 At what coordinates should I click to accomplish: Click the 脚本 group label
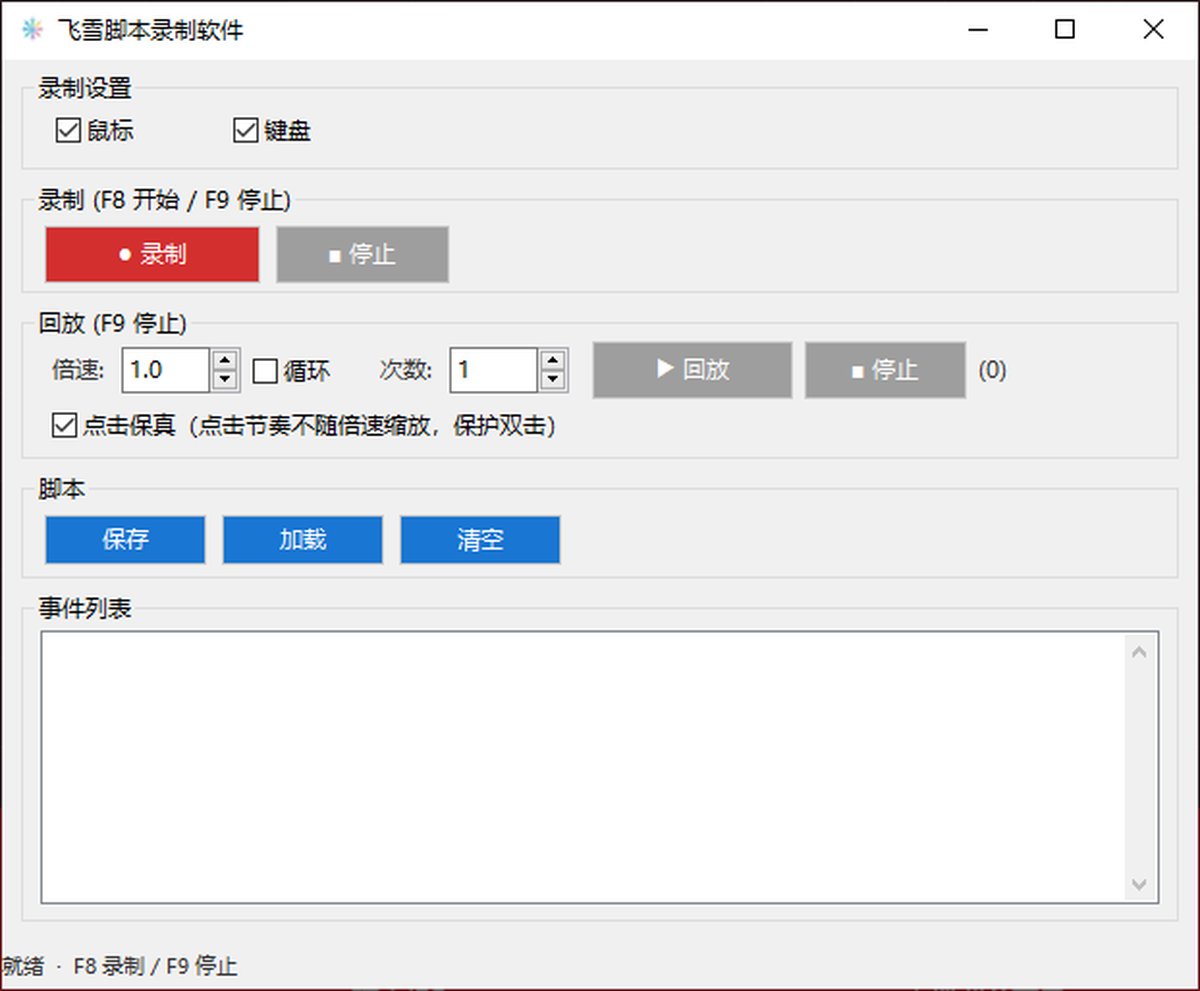click(62, 489)
